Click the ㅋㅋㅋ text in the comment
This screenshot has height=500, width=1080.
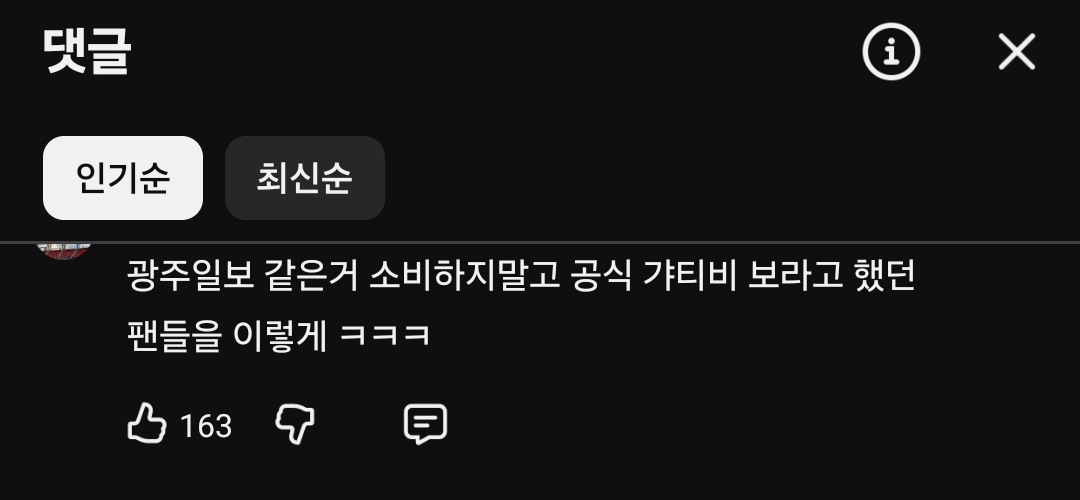click(x=386, y=336)
